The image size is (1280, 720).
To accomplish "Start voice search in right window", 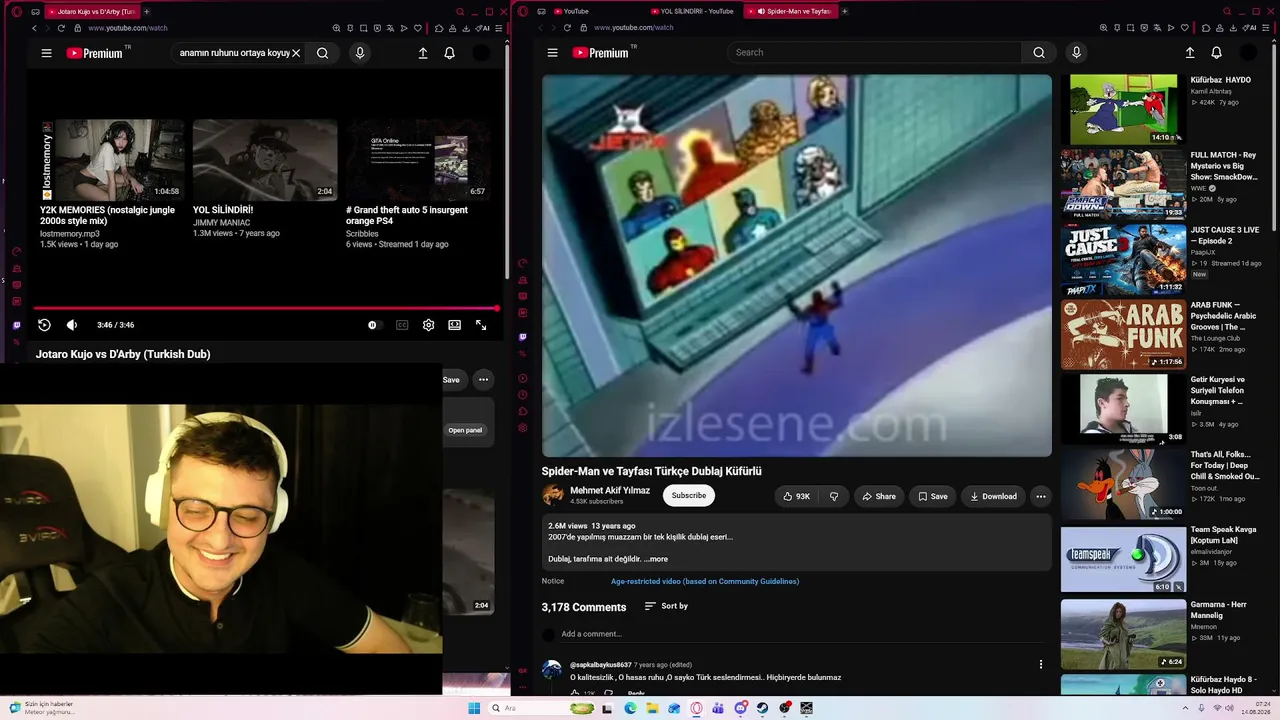I will coord(1076,52).
